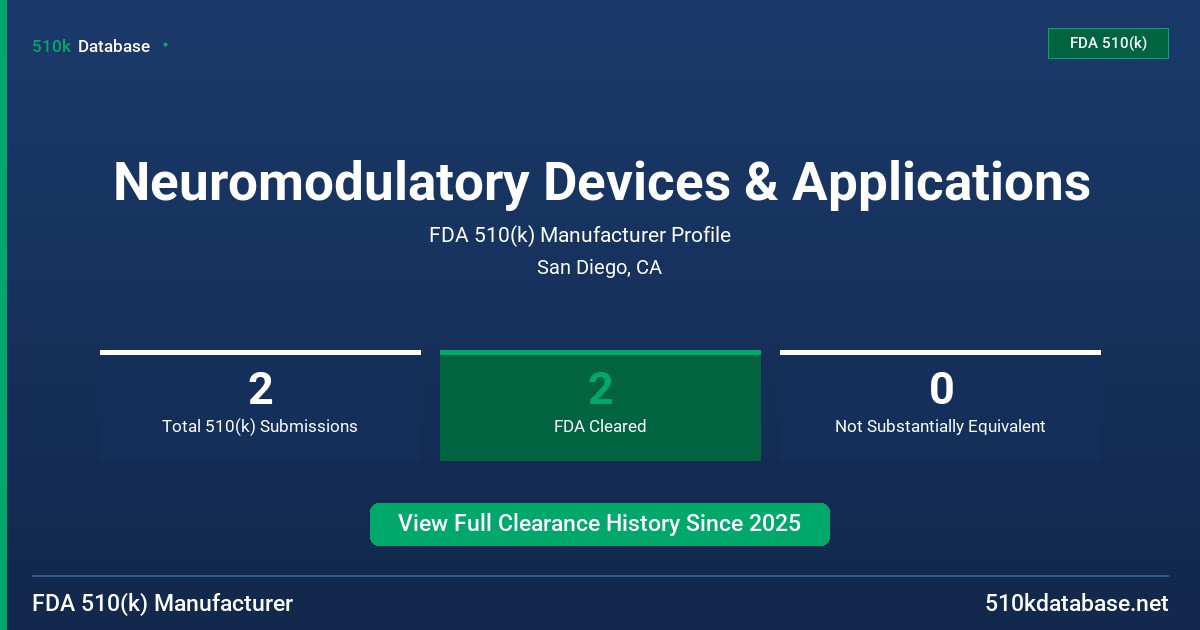Select the FDA Cleared stat card
The width and height of the screenshot is (1200, 630).
(x=600, y=406)
